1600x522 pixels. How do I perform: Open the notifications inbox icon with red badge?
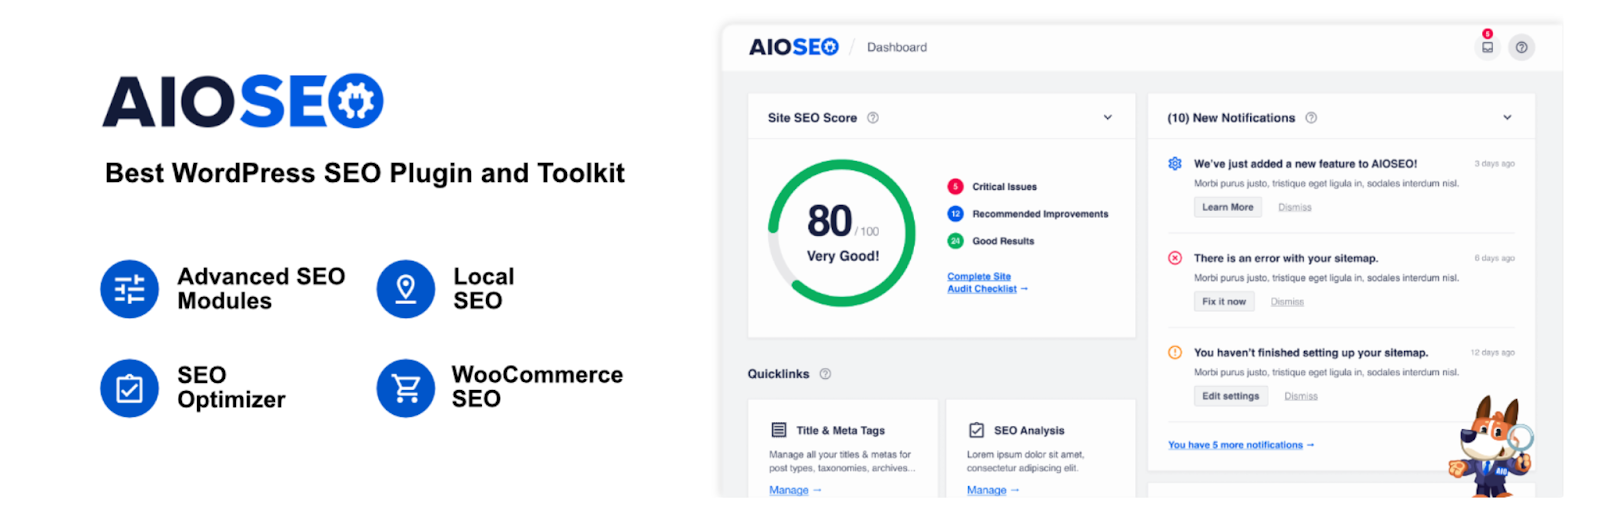1487,46
